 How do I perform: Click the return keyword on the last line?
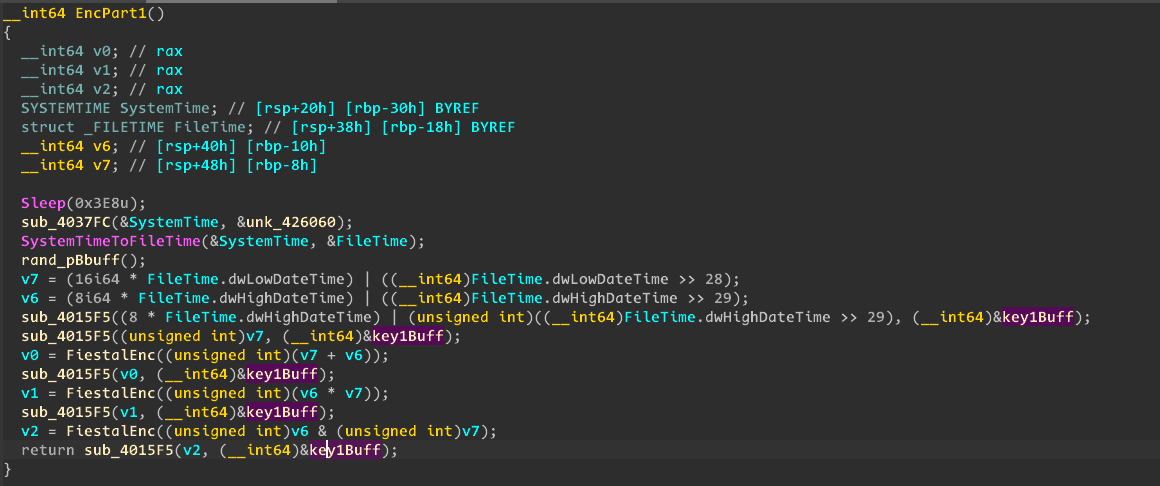click(47, 450)
